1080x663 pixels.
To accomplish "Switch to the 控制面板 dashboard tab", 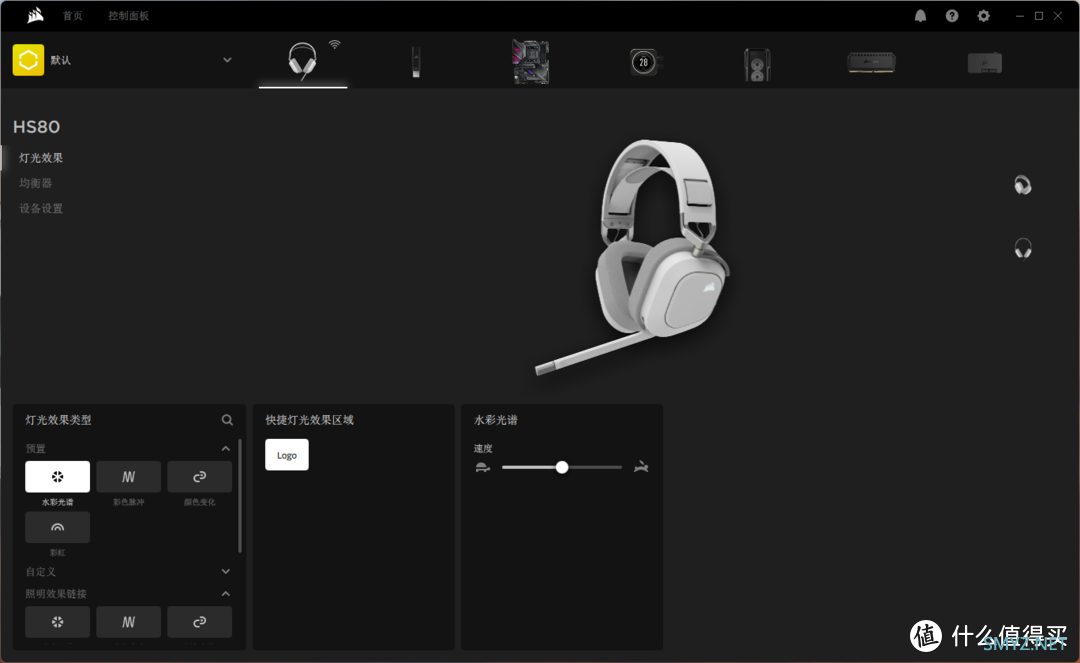I will click(128, 16).
